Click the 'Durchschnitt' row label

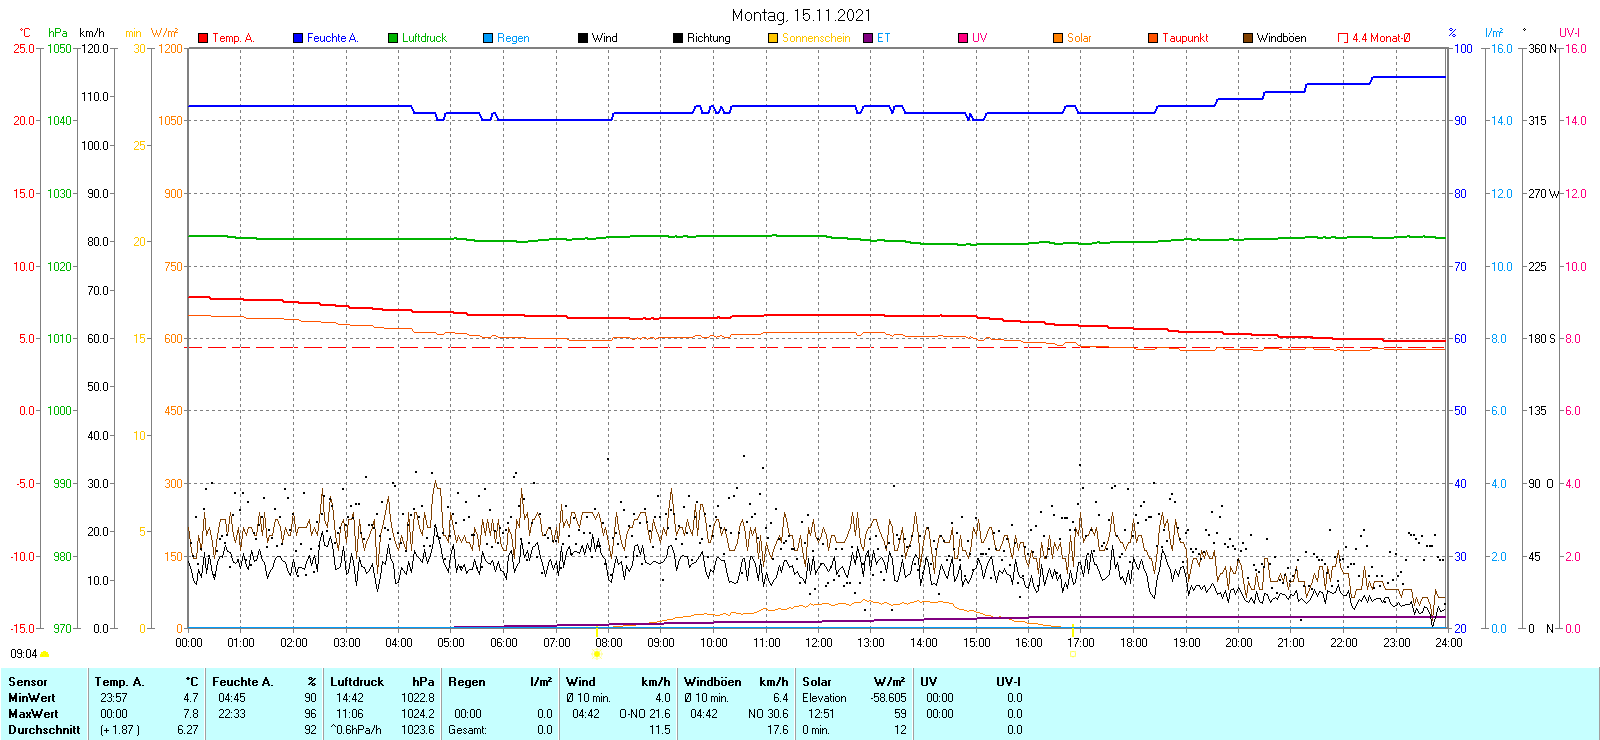click(44, 730)
